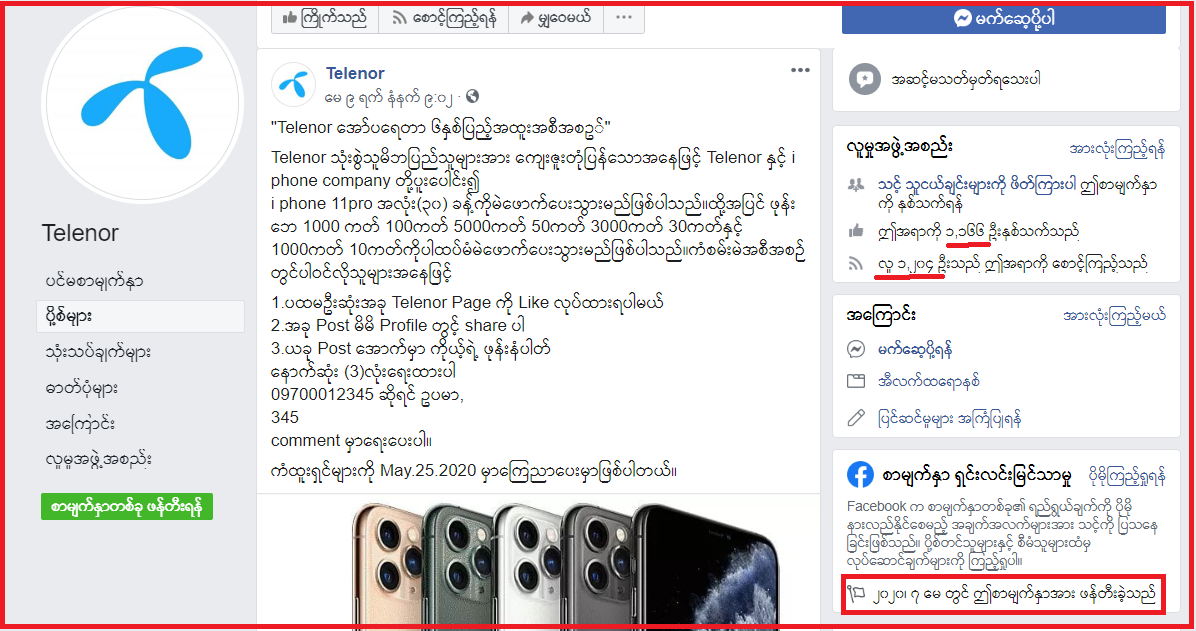Click the globe privacy icon on post
Viewport: 1196px width, 631px height.
(473, 96)
